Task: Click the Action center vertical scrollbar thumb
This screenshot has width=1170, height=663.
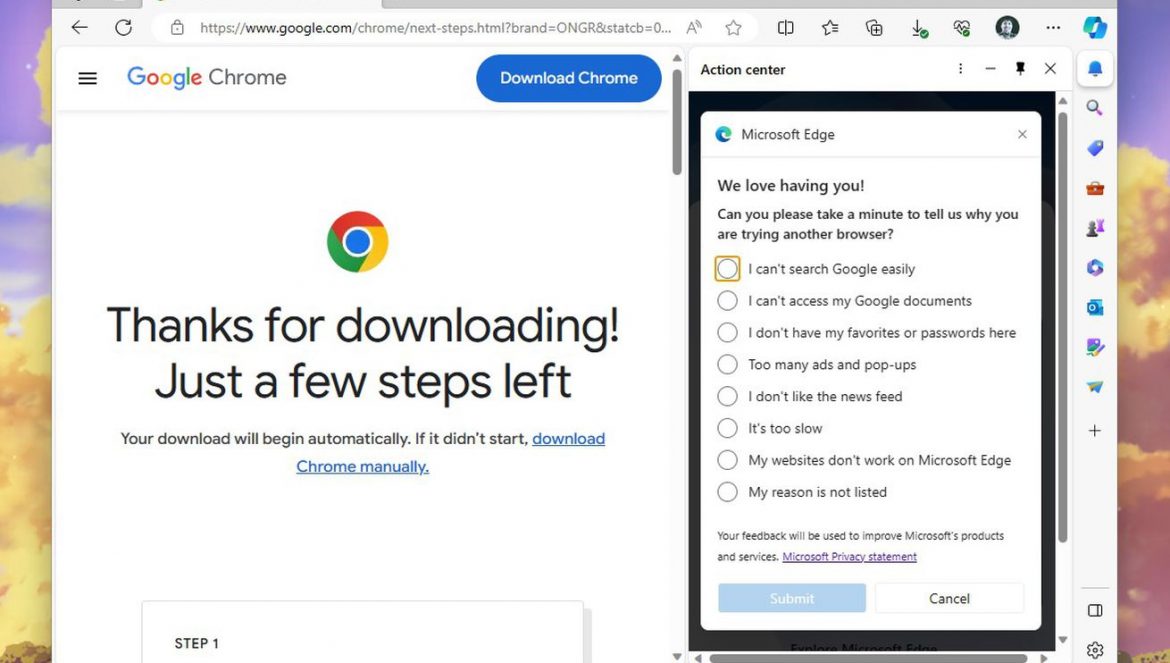Action: click(x=1063, y=327)
